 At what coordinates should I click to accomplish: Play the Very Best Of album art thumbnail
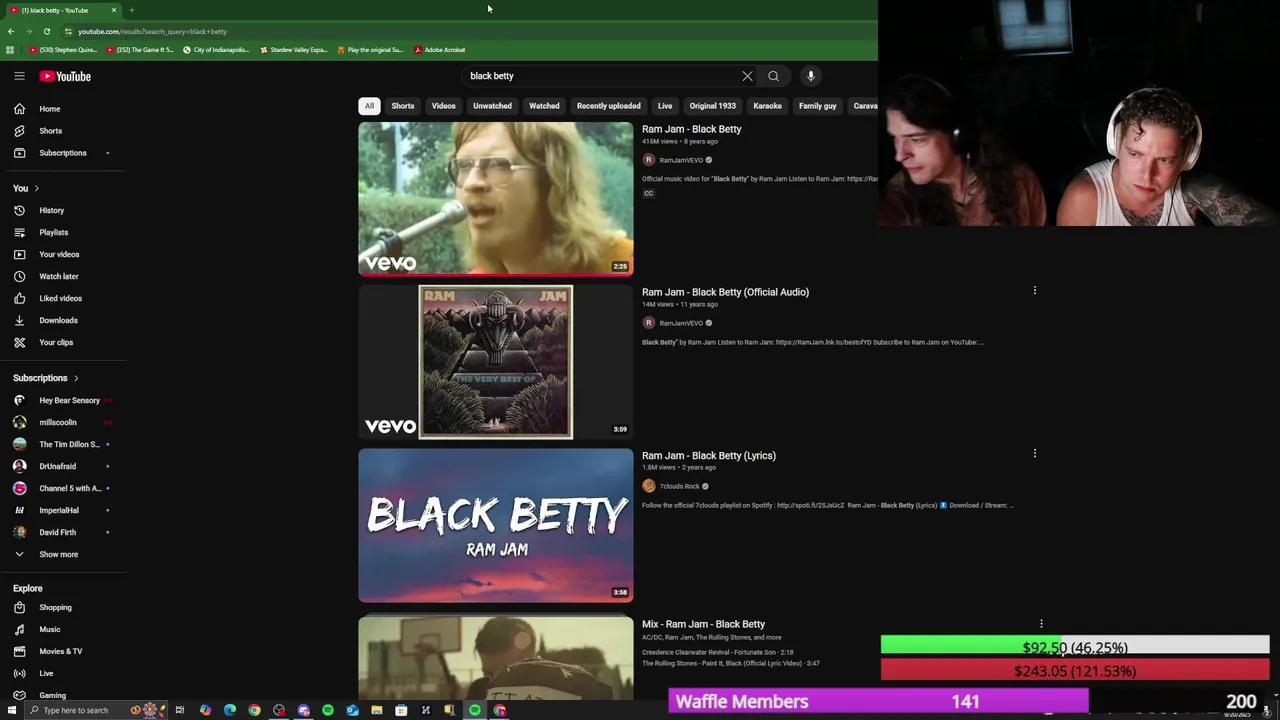pyautogui.click(x=496, y=362)
